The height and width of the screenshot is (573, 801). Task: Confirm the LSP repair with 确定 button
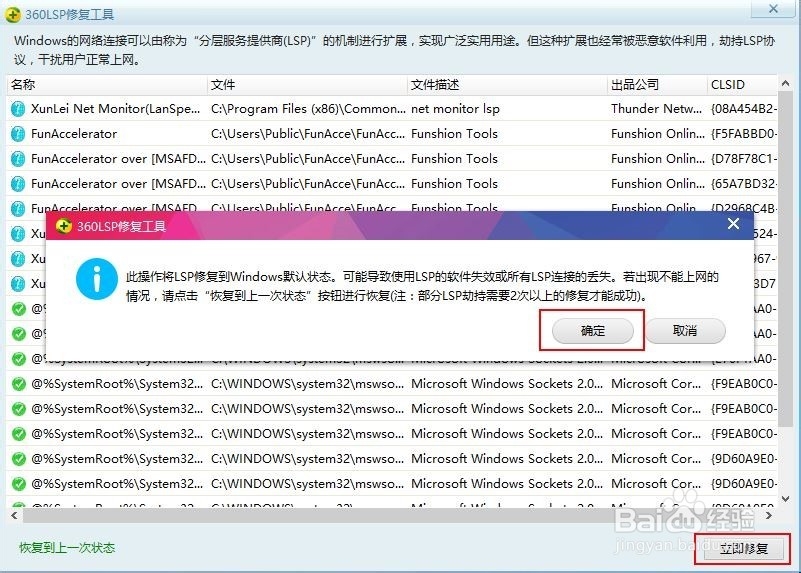point(593,331)
